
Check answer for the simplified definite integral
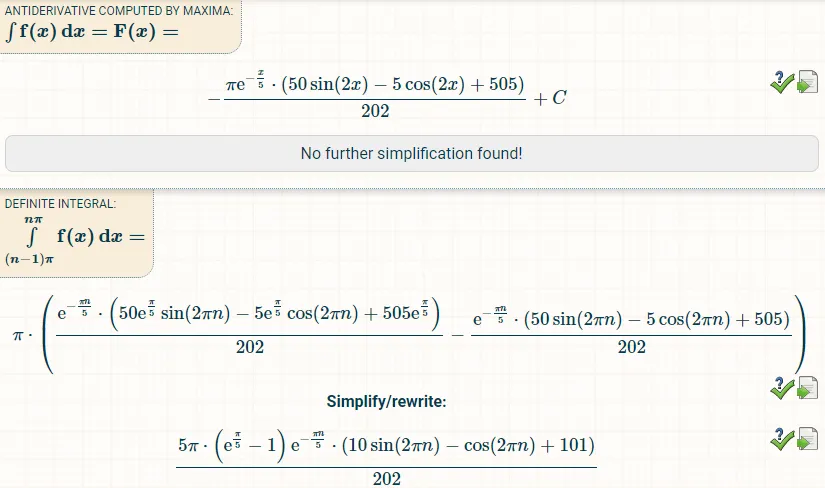tap(782, 440)
